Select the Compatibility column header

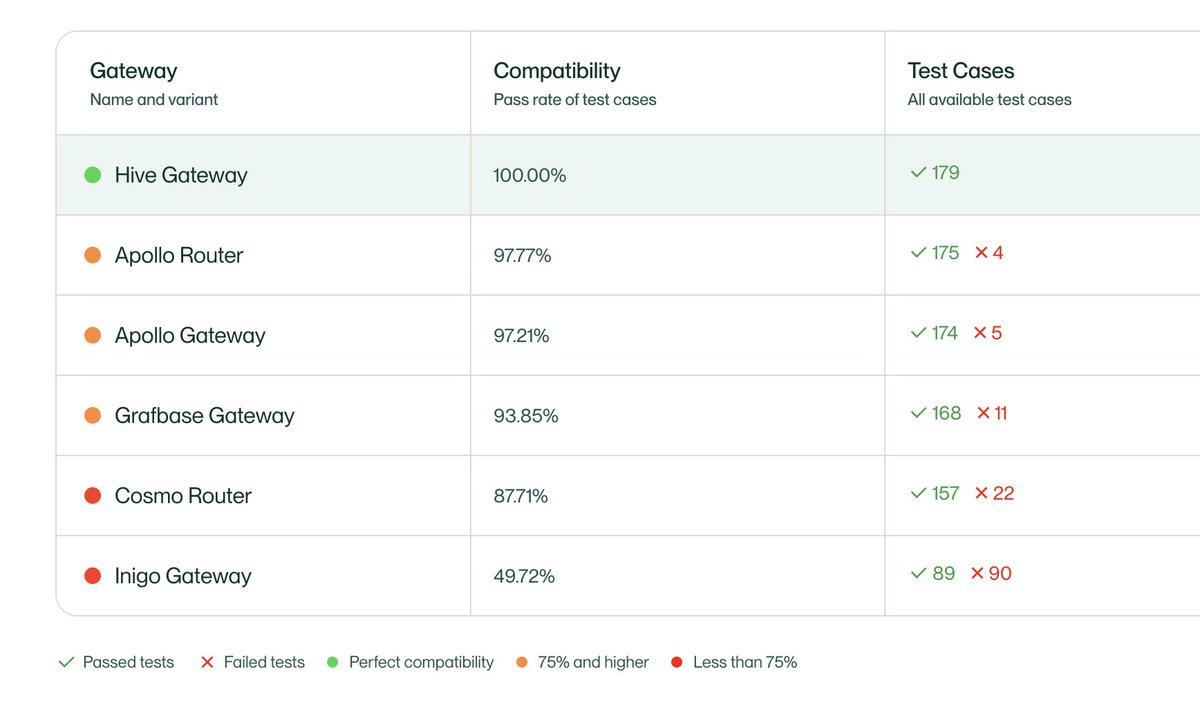(557, 71)
